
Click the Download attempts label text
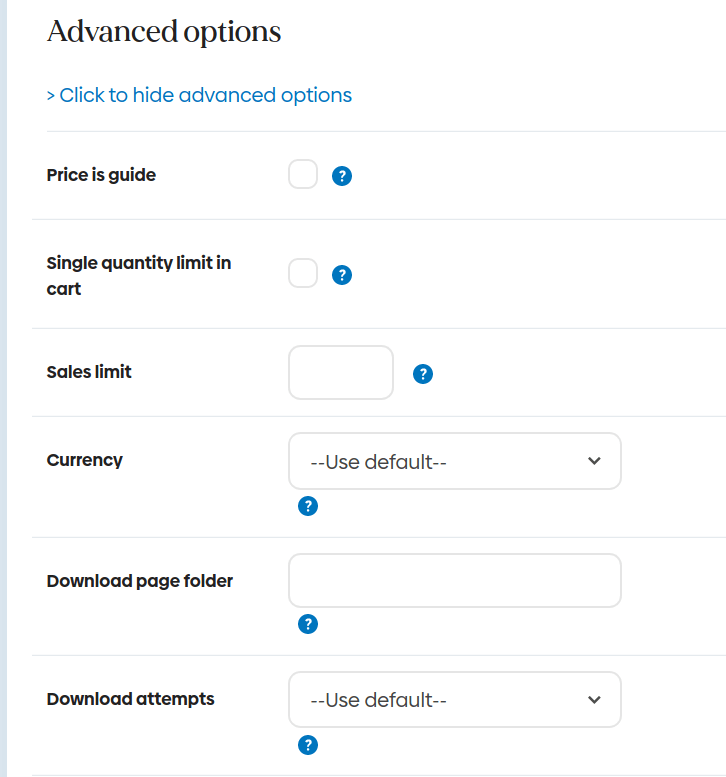click(130, 699)
